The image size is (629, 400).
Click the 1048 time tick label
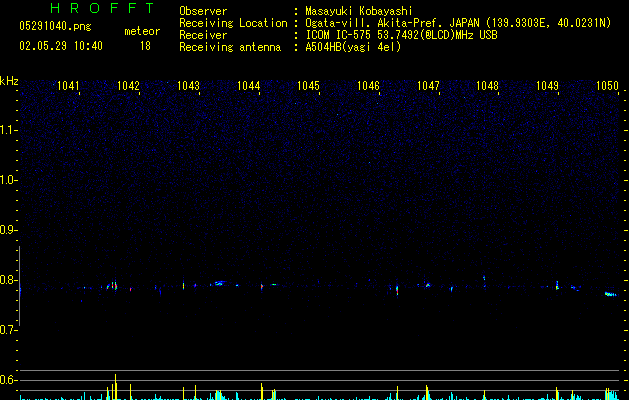click(487, 86)
